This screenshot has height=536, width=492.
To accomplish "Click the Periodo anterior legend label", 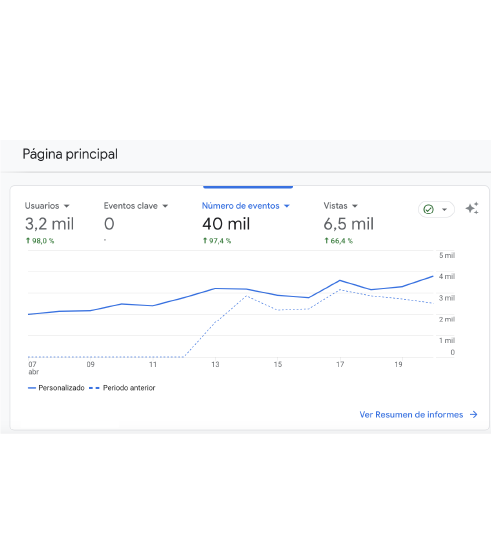I will (129, 388).
